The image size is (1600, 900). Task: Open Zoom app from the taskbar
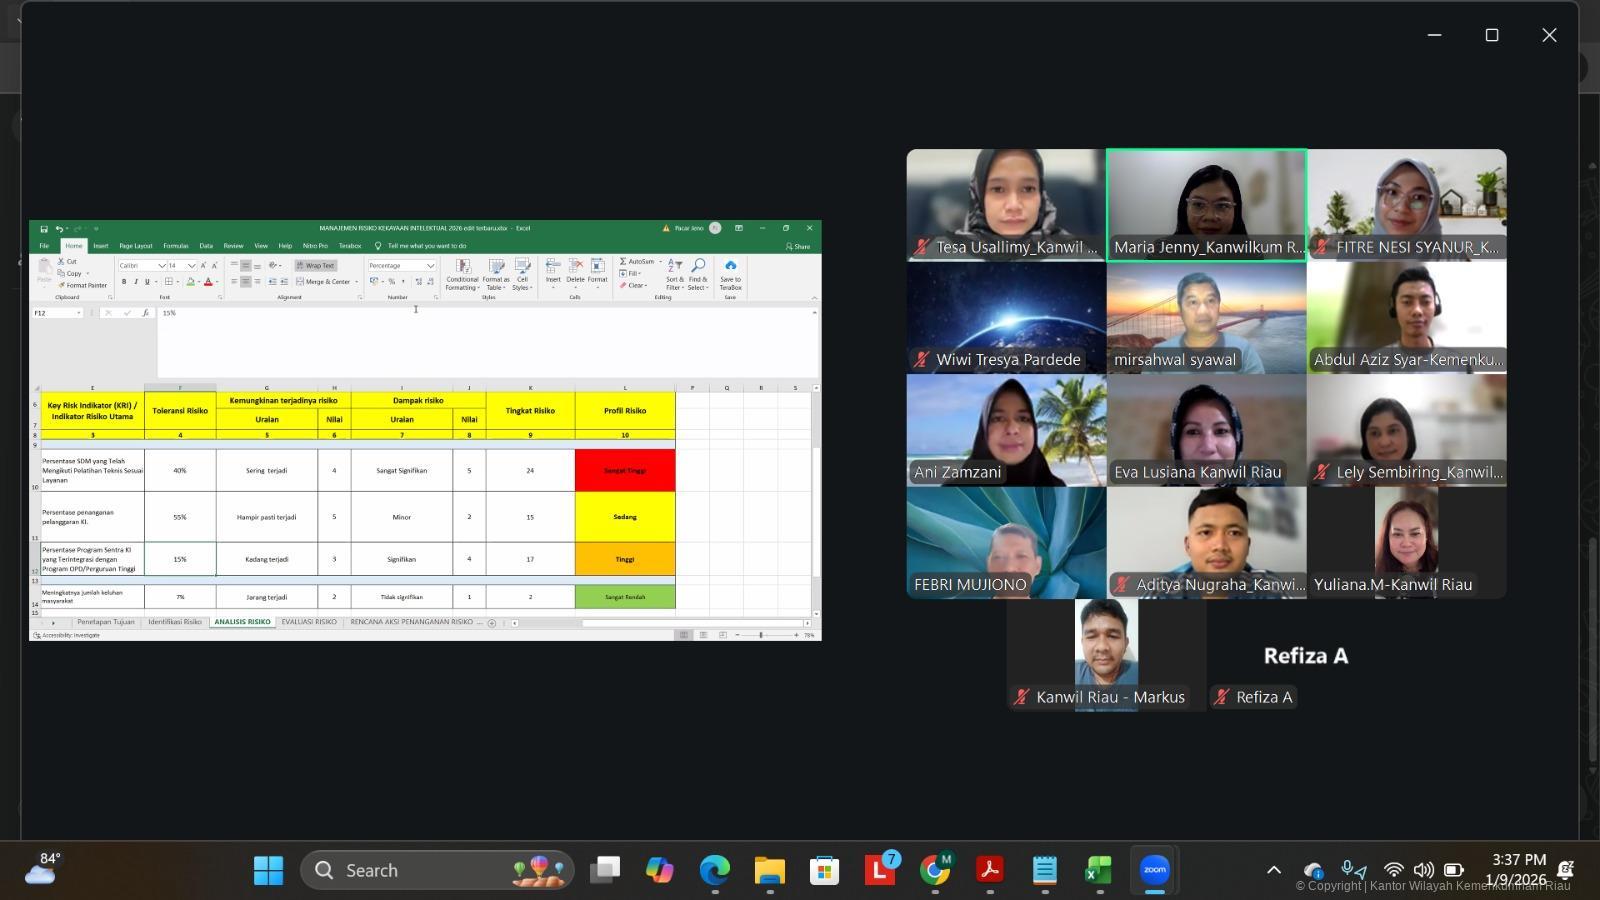click(x=1154, y=870)
